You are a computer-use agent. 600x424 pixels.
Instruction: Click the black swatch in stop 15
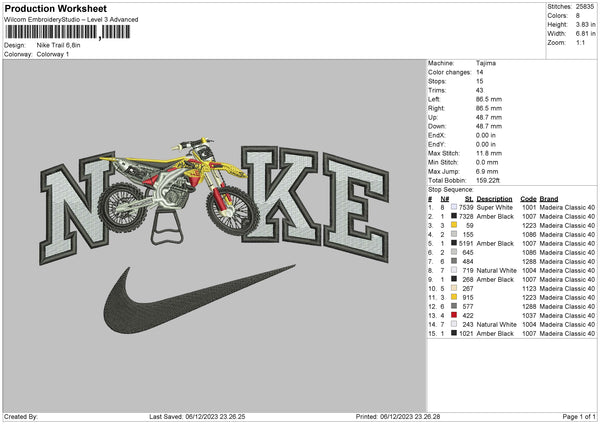click(x=454, y=333)
